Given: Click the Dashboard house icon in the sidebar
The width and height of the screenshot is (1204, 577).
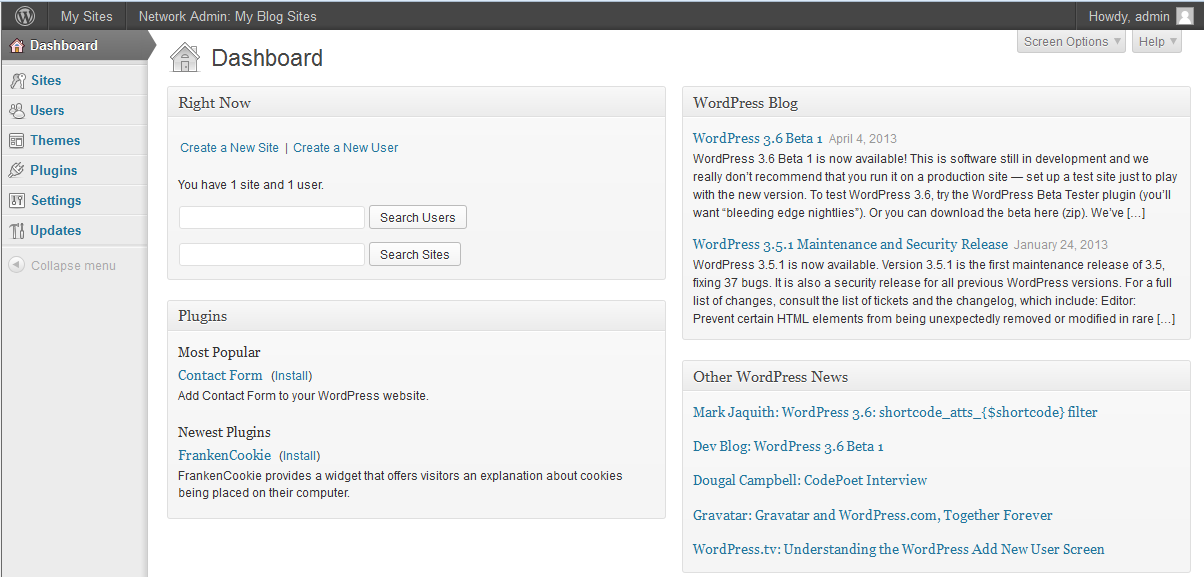Looking at the screenshot, I should coord(16,46).
